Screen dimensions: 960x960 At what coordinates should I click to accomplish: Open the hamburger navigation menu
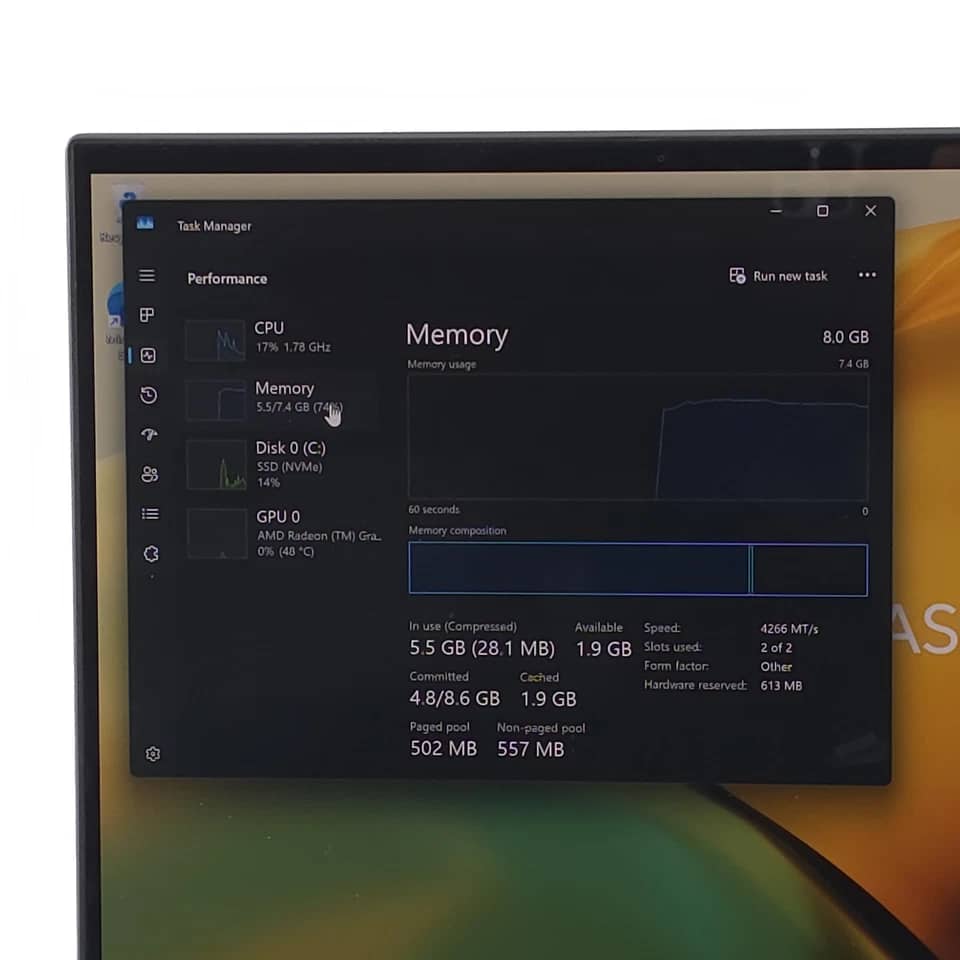click(x=146, y=276)
